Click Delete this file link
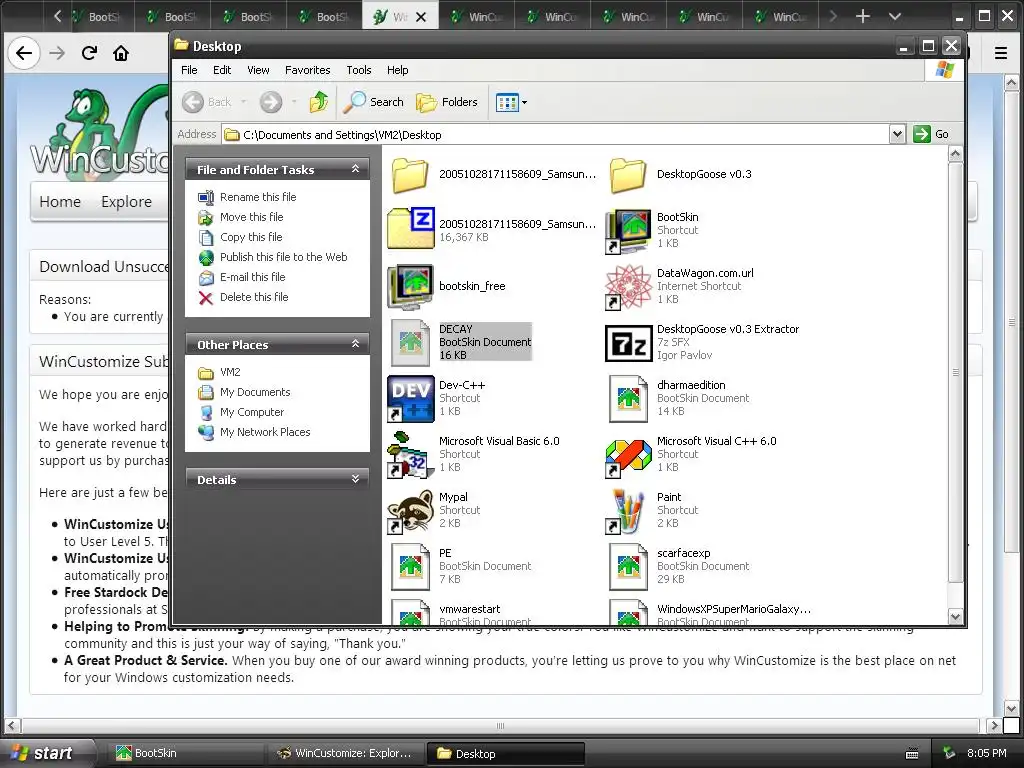Image resolution: width=1024 pixels, height=768 pixels. (x=254, y=296)
